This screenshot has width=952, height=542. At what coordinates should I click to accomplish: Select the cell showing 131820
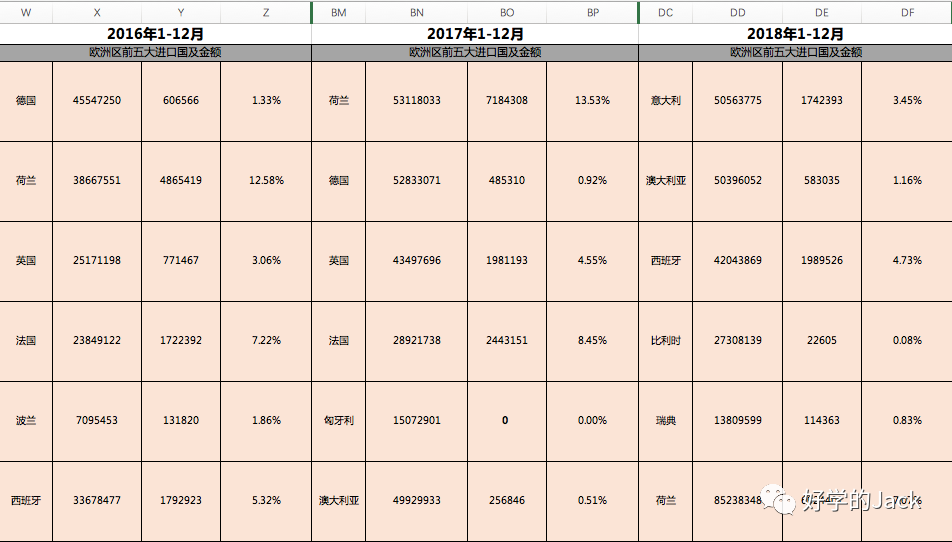tap(181, 421)
